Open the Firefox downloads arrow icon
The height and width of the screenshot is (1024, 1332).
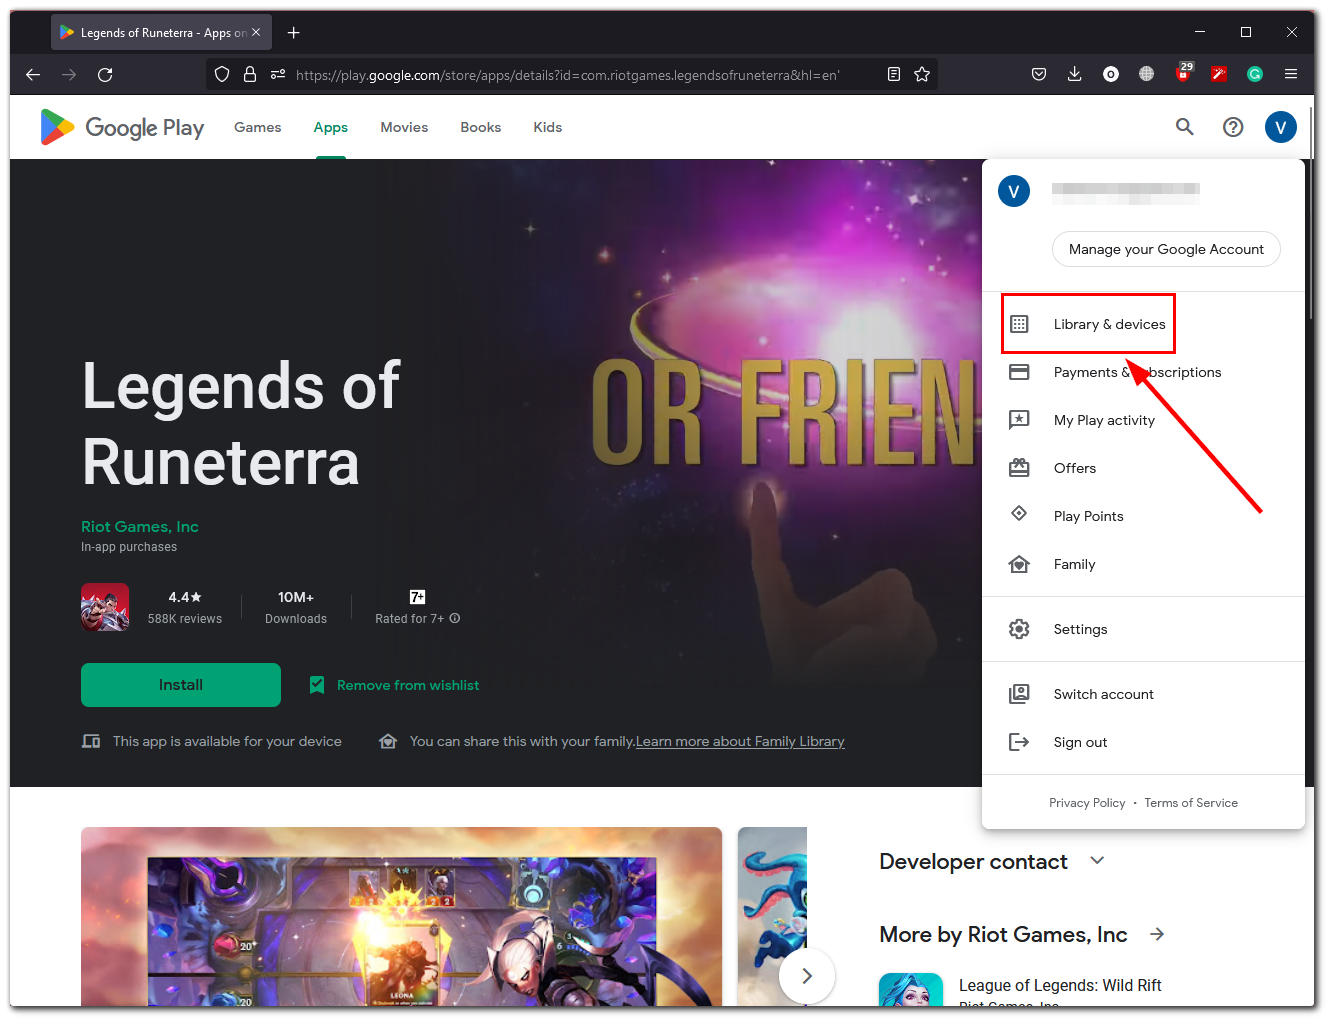click(x=1075, y=74)
